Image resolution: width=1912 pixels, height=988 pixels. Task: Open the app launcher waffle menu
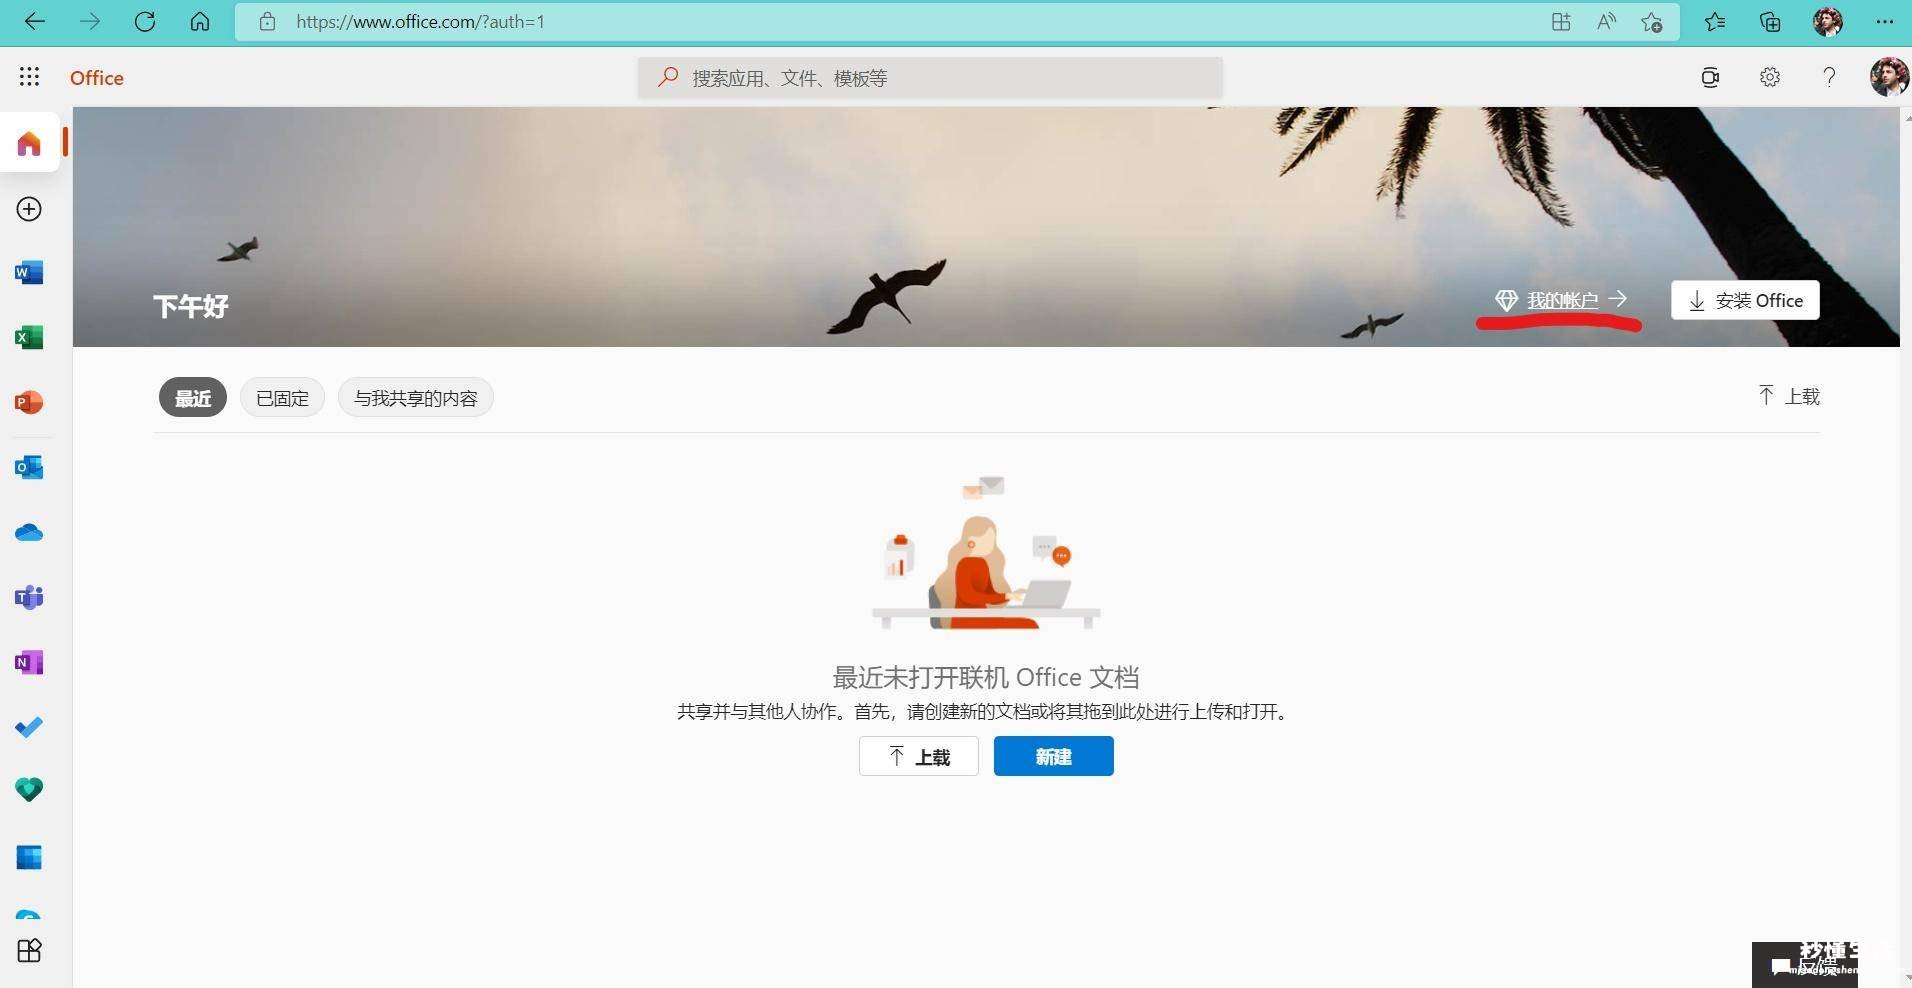(29, 77)
